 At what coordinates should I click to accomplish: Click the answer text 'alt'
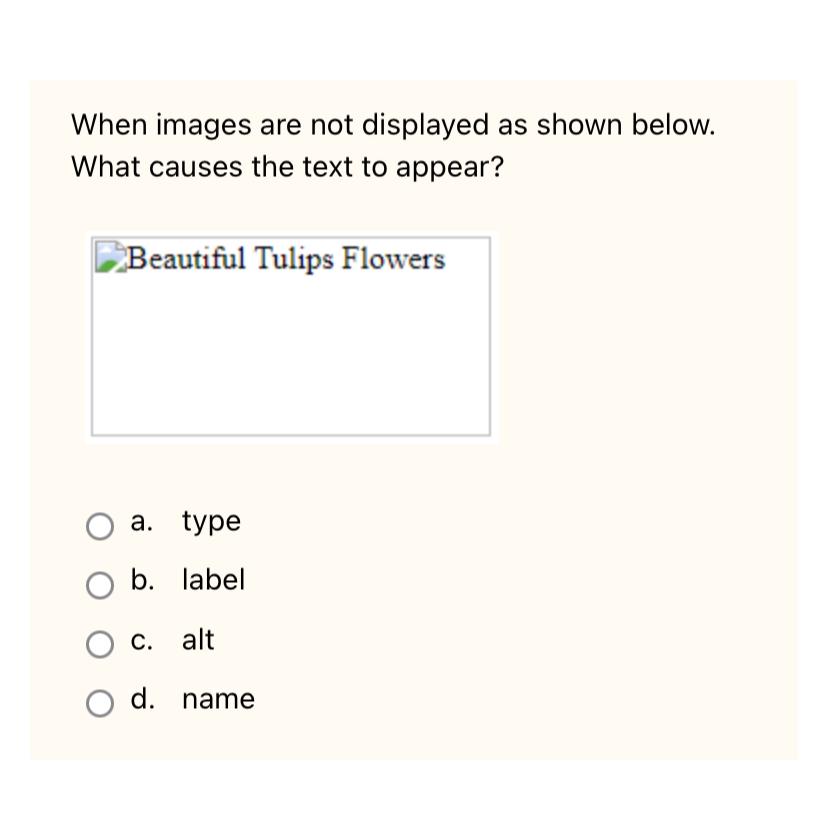[x=199, y=640]
